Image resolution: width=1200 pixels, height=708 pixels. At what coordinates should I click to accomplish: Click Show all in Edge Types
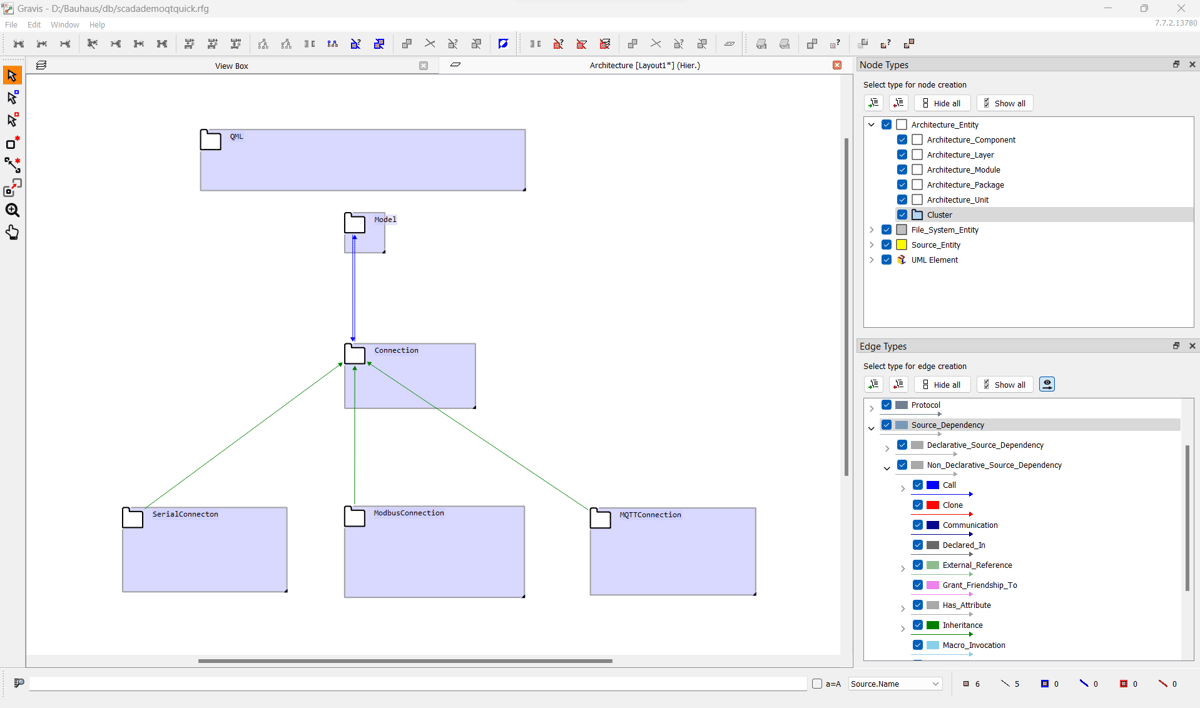coord(1004,384)
